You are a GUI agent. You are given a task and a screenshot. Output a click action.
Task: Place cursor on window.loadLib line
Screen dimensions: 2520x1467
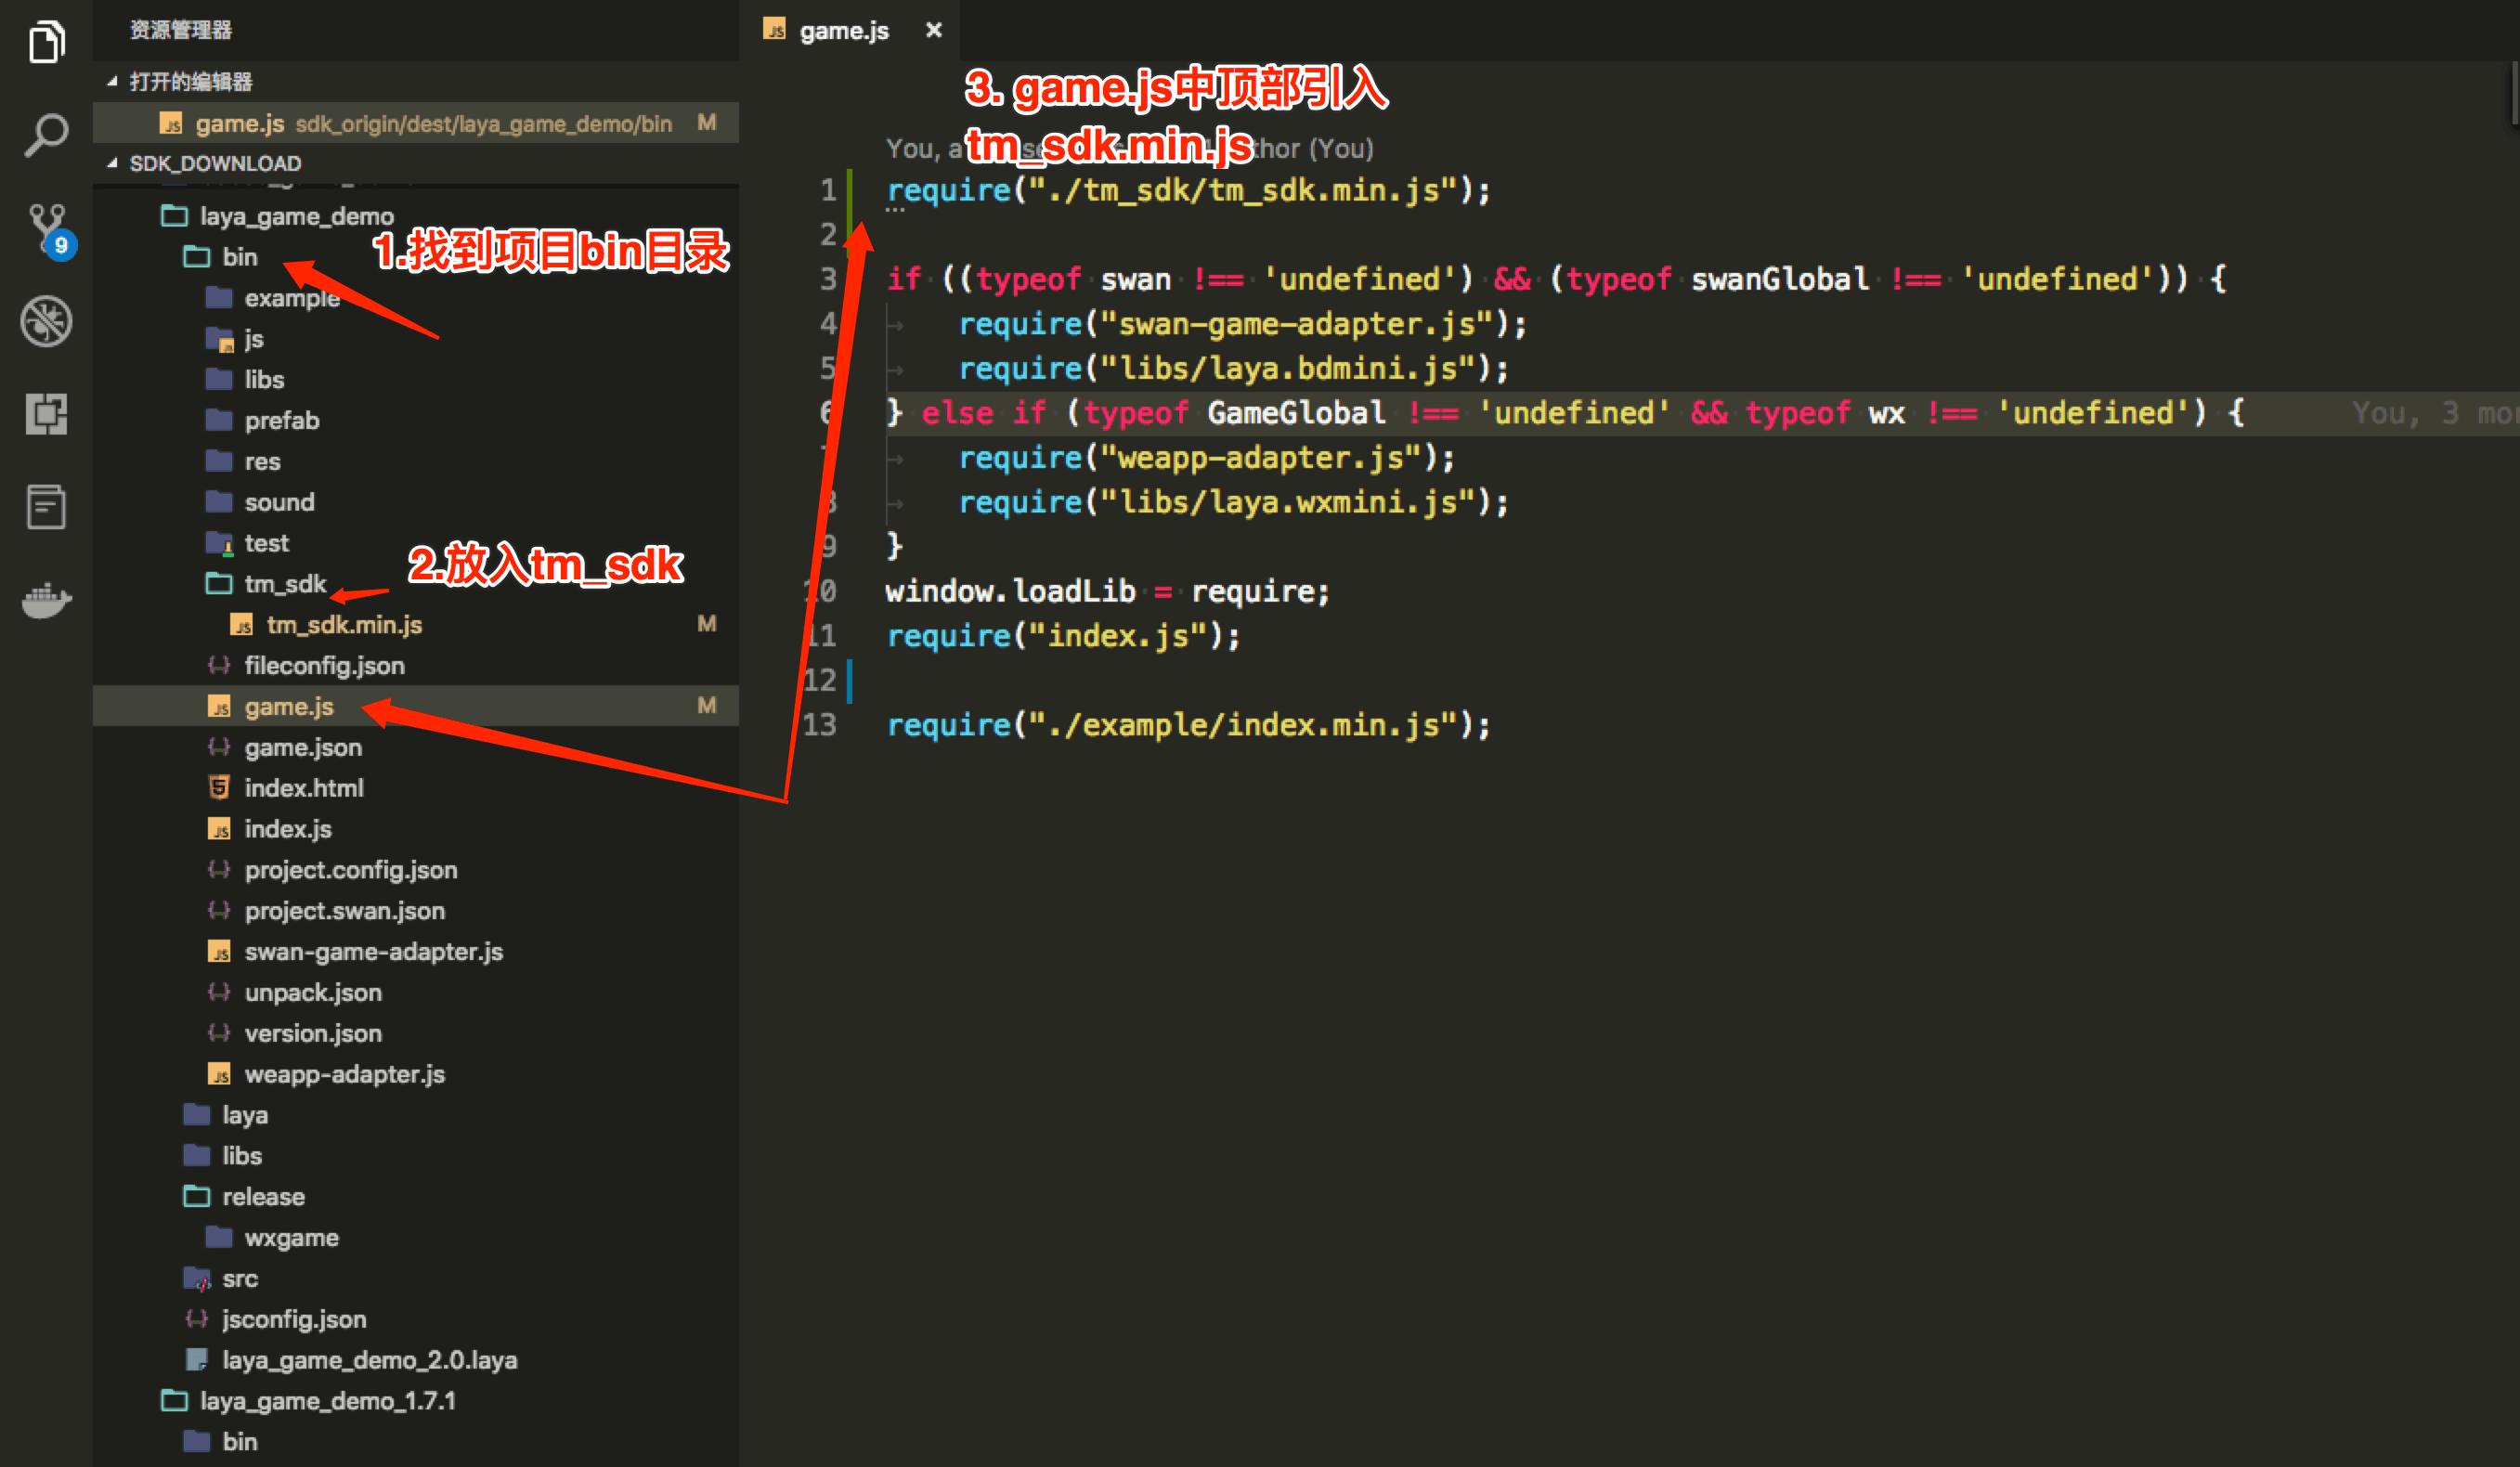1108,591
